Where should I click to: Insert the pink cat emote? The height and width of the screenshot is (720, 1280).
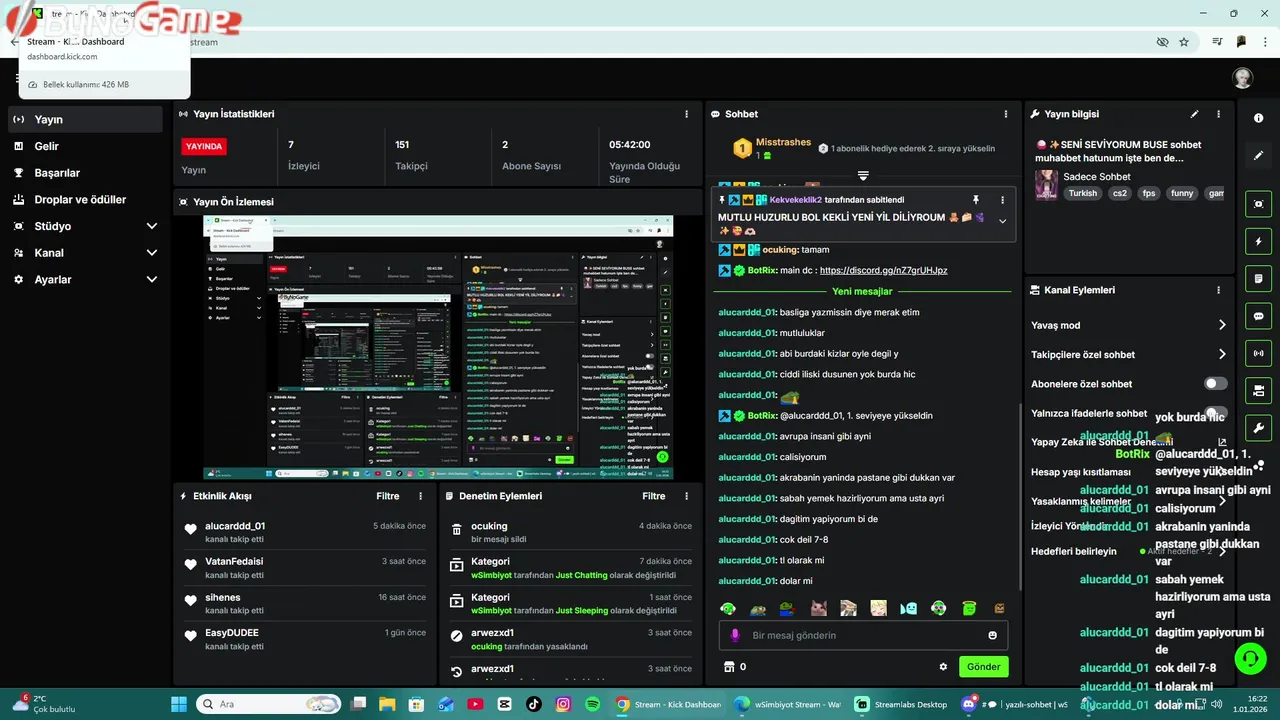coord(818,608)
